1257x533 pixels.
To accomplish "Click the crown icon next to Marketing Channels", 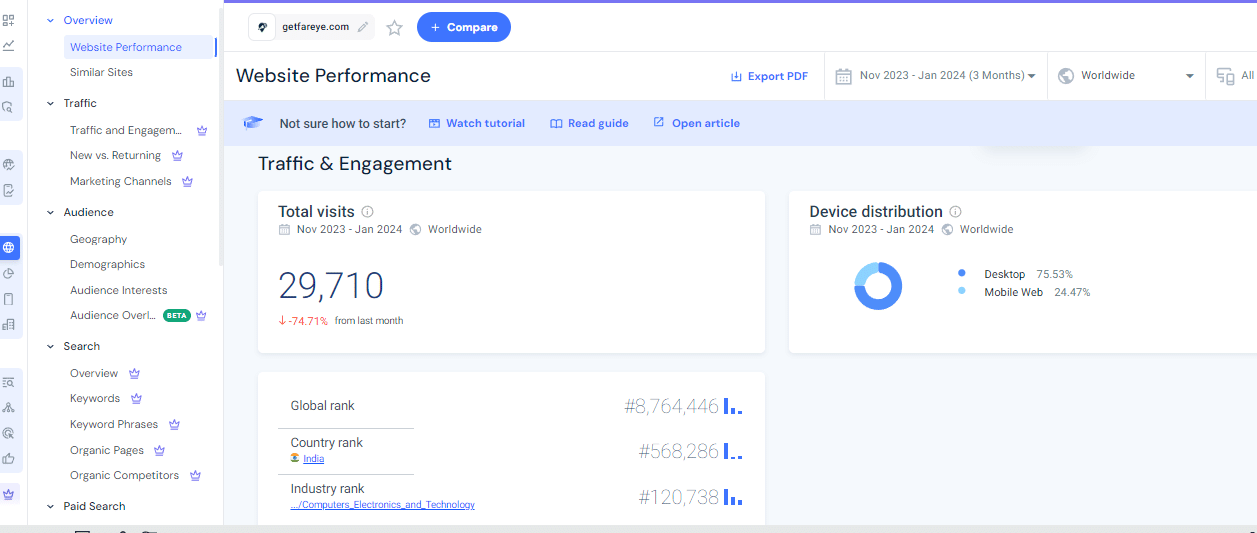I will coord(187,182).
